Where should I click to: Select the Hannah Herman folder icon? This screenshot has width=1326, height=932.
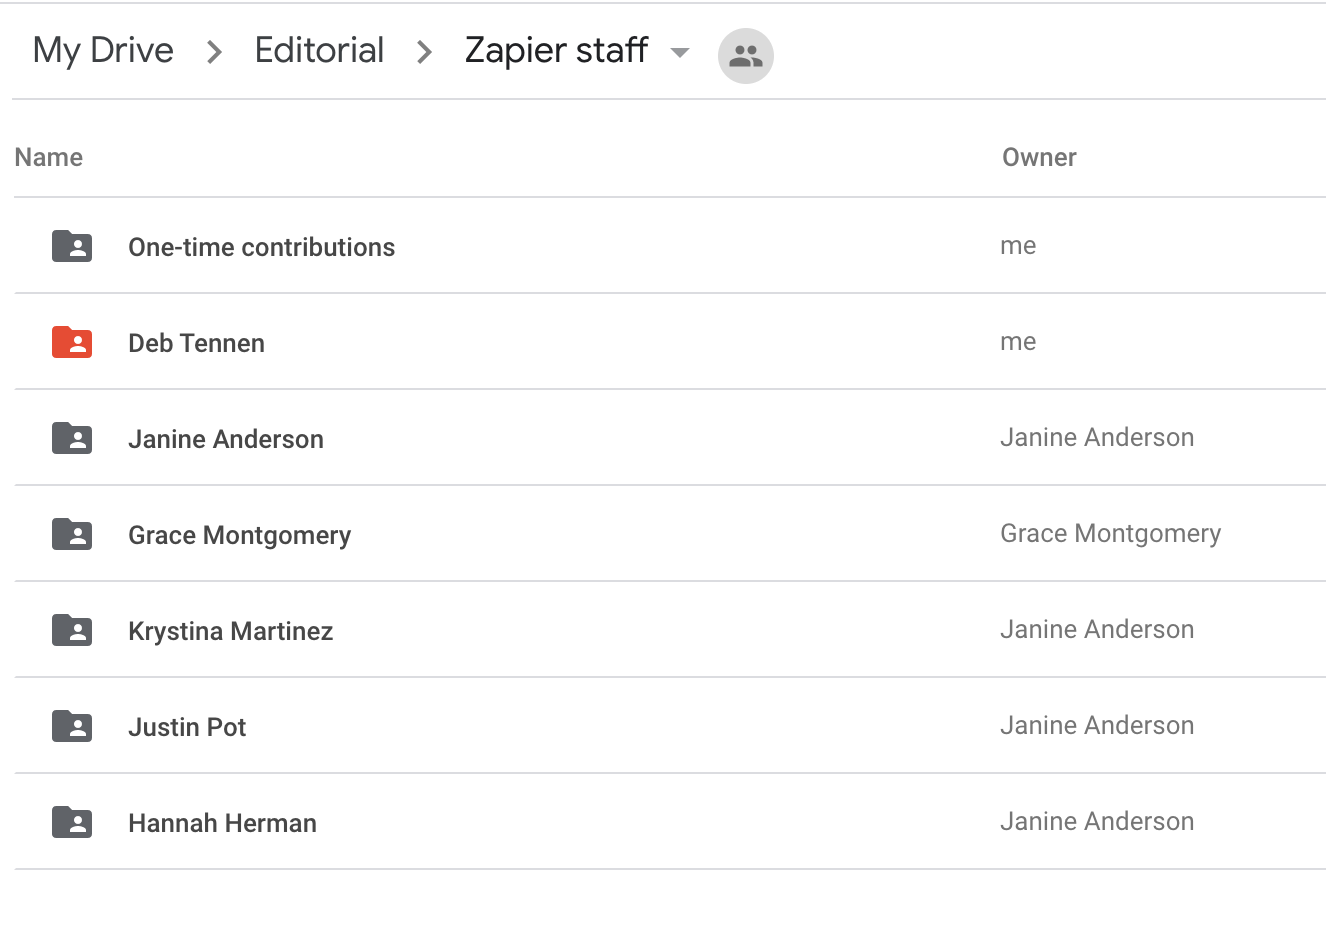[72, 822]
